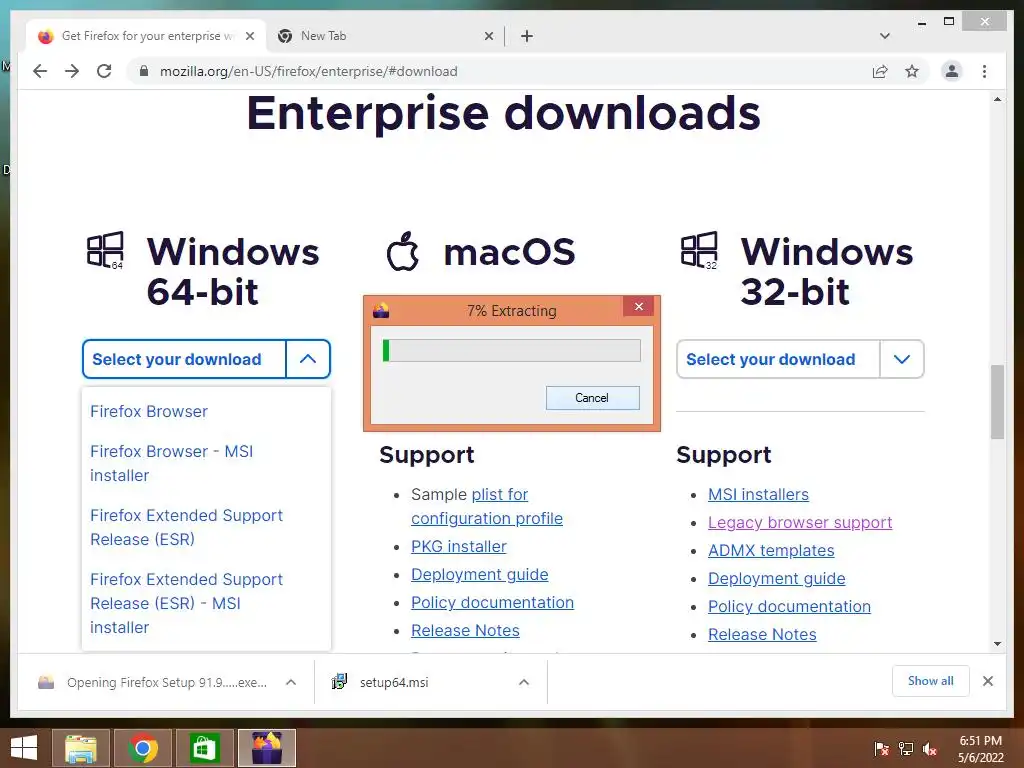Click the extracting dialog's Firefox icon
The width and height of the screenshot is (1024, 768).
[x=381, y=310]
